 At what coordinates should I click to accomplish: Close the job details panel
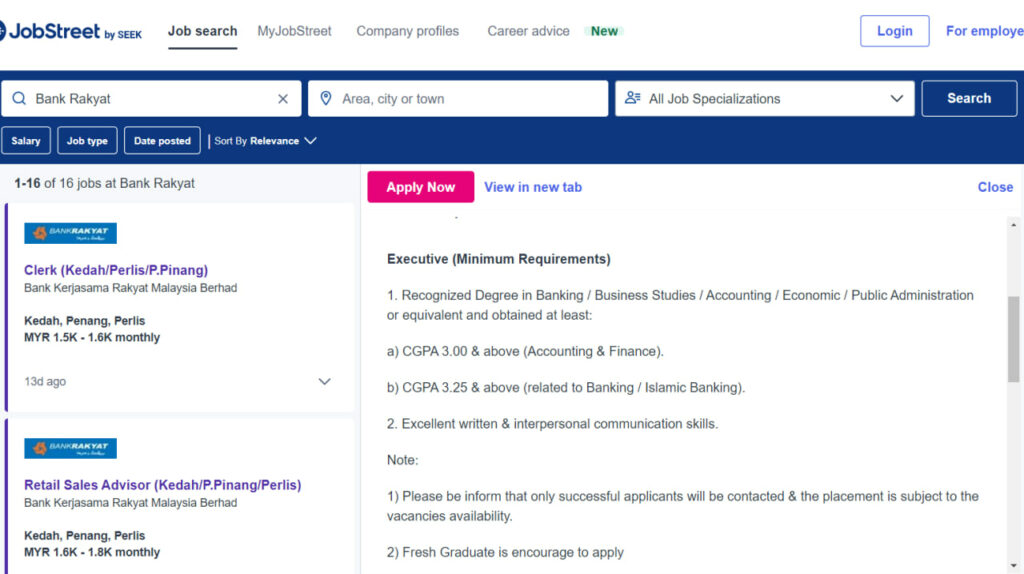coord(995,187)
